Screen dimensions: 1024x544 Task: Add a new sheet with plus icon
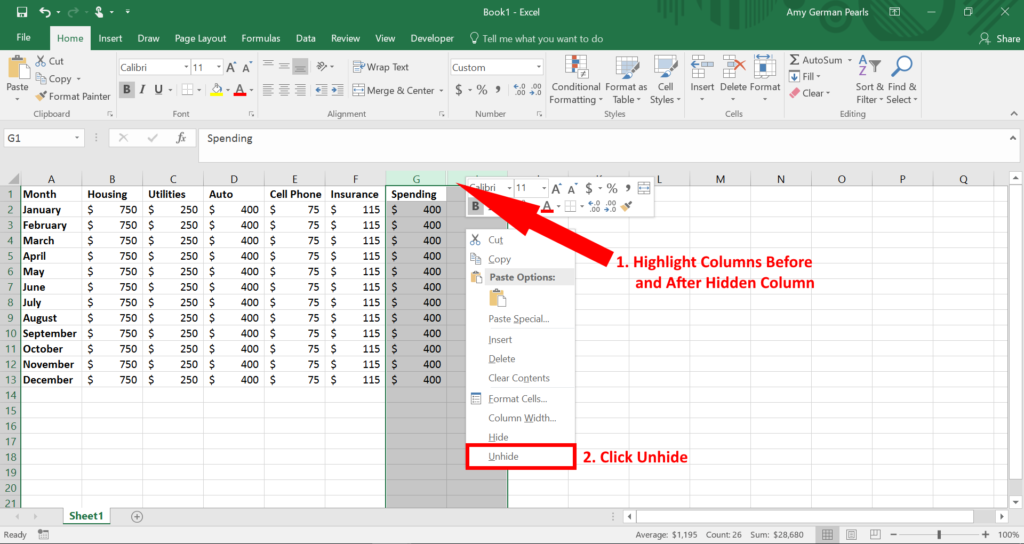click(x=137, y=516)
